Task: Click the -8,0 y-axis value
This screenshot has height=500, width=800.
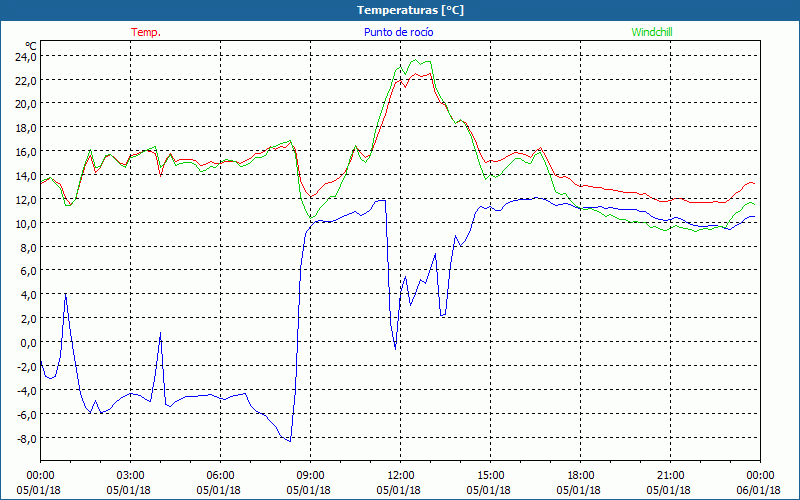Action: [x=27, y=438]
